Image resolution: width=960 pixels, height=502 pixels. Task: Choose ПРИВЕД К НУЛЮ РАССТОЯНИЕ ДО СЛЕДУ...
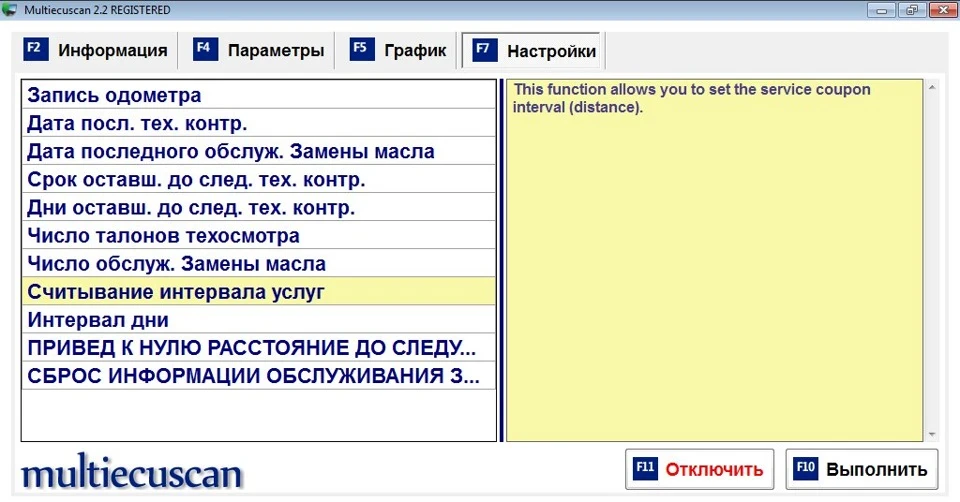coord(258,348)
